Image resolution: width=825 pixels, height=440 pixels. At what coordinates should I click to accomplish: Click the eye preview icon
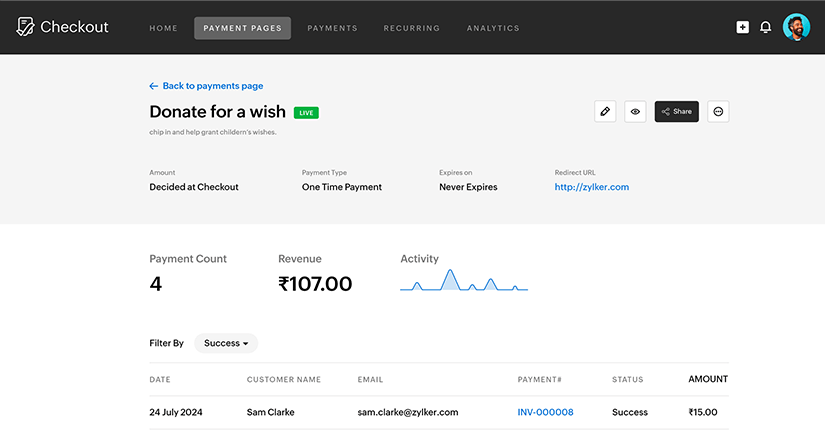[x=635, y=112]
